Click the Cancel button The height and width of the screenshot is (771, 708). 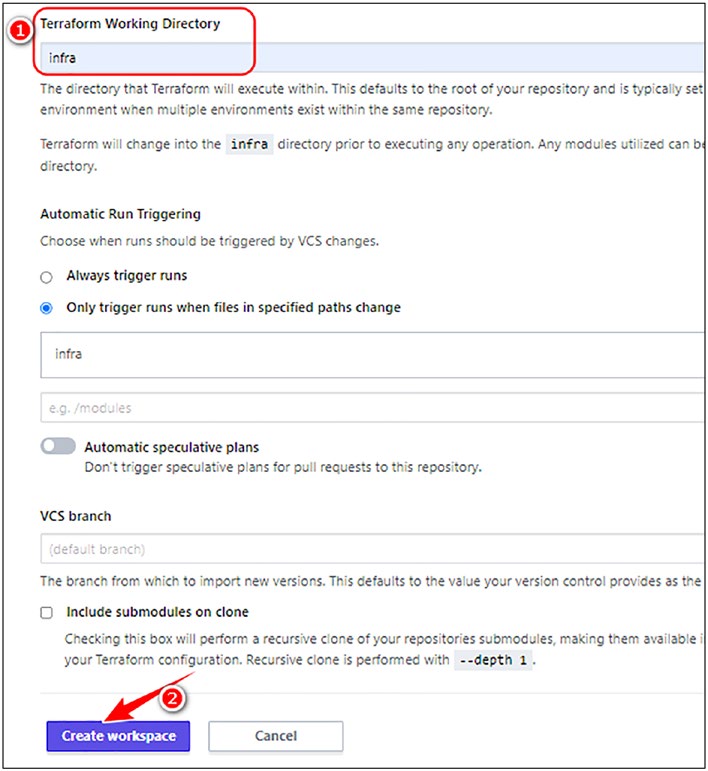276,736
